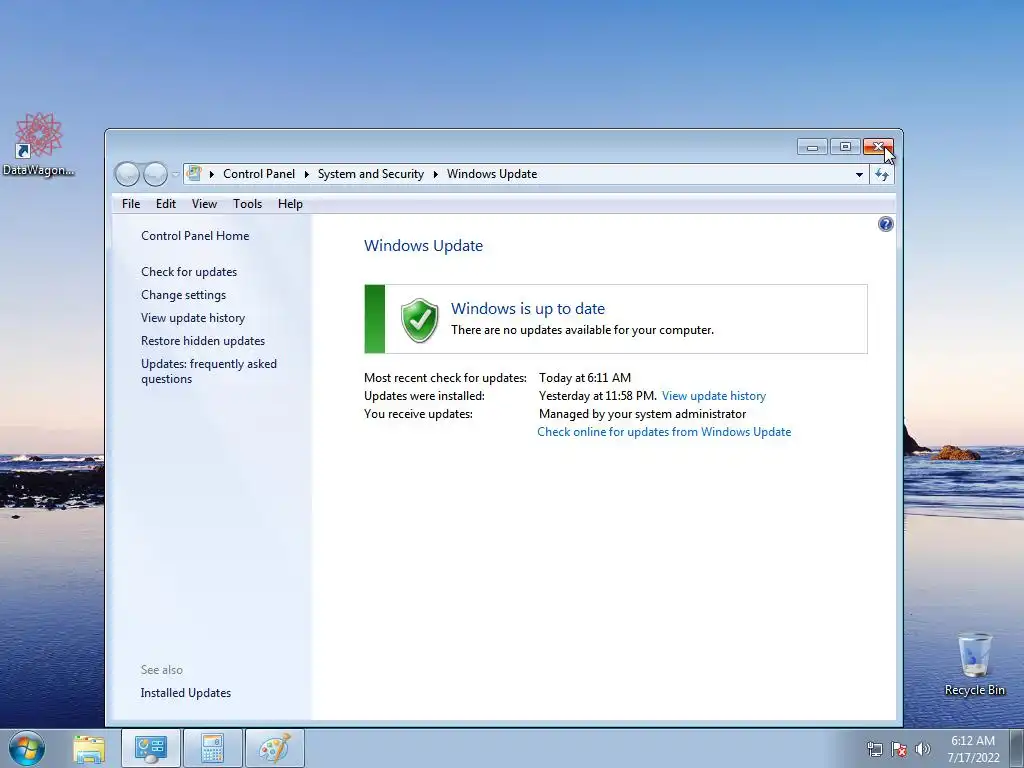1024x768 pixels.
Task: Select the DataWagon desktop shortcut icon
Action: 39,144
